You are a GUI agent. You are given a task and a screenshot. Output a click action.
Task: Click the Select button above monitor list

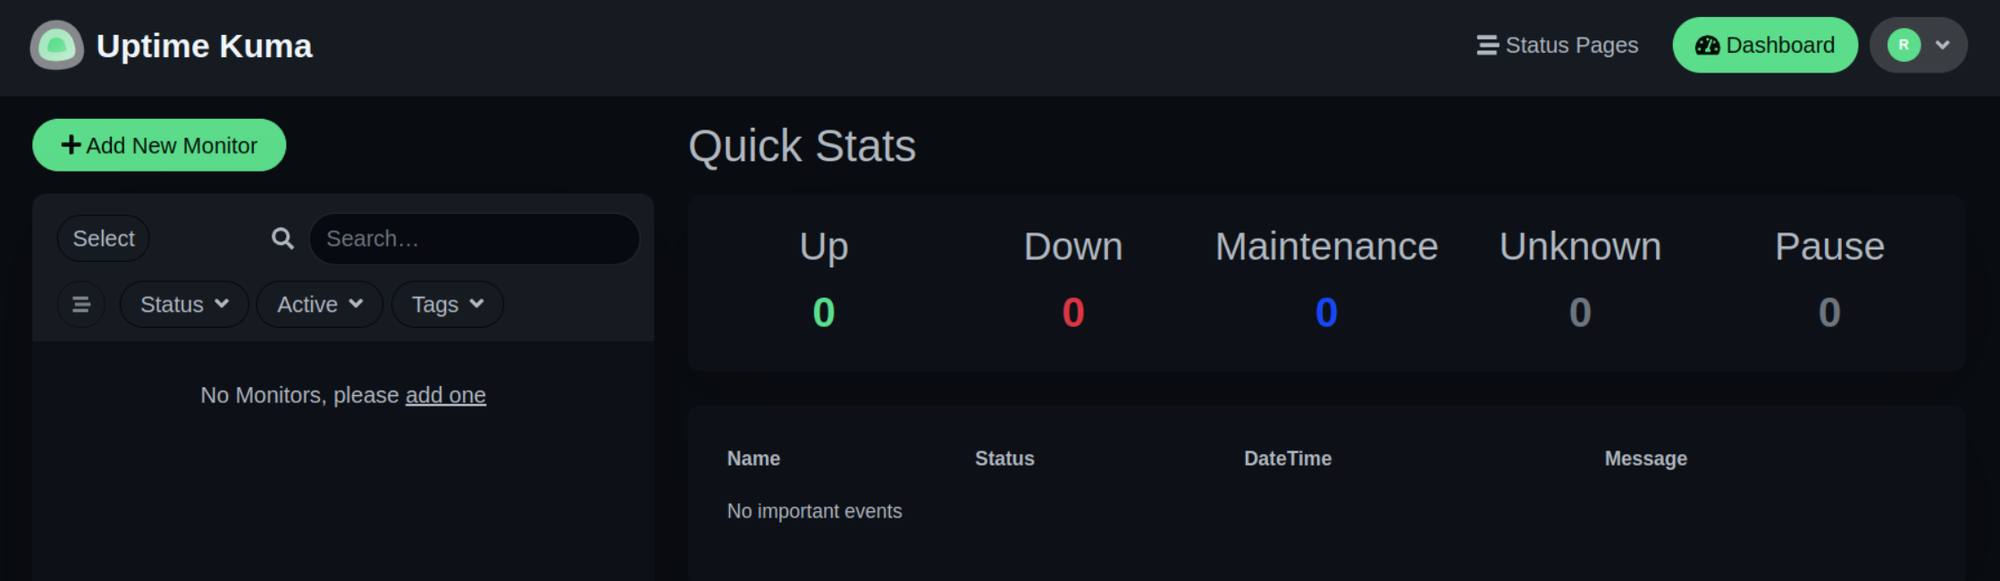click(x=102, y=238)
